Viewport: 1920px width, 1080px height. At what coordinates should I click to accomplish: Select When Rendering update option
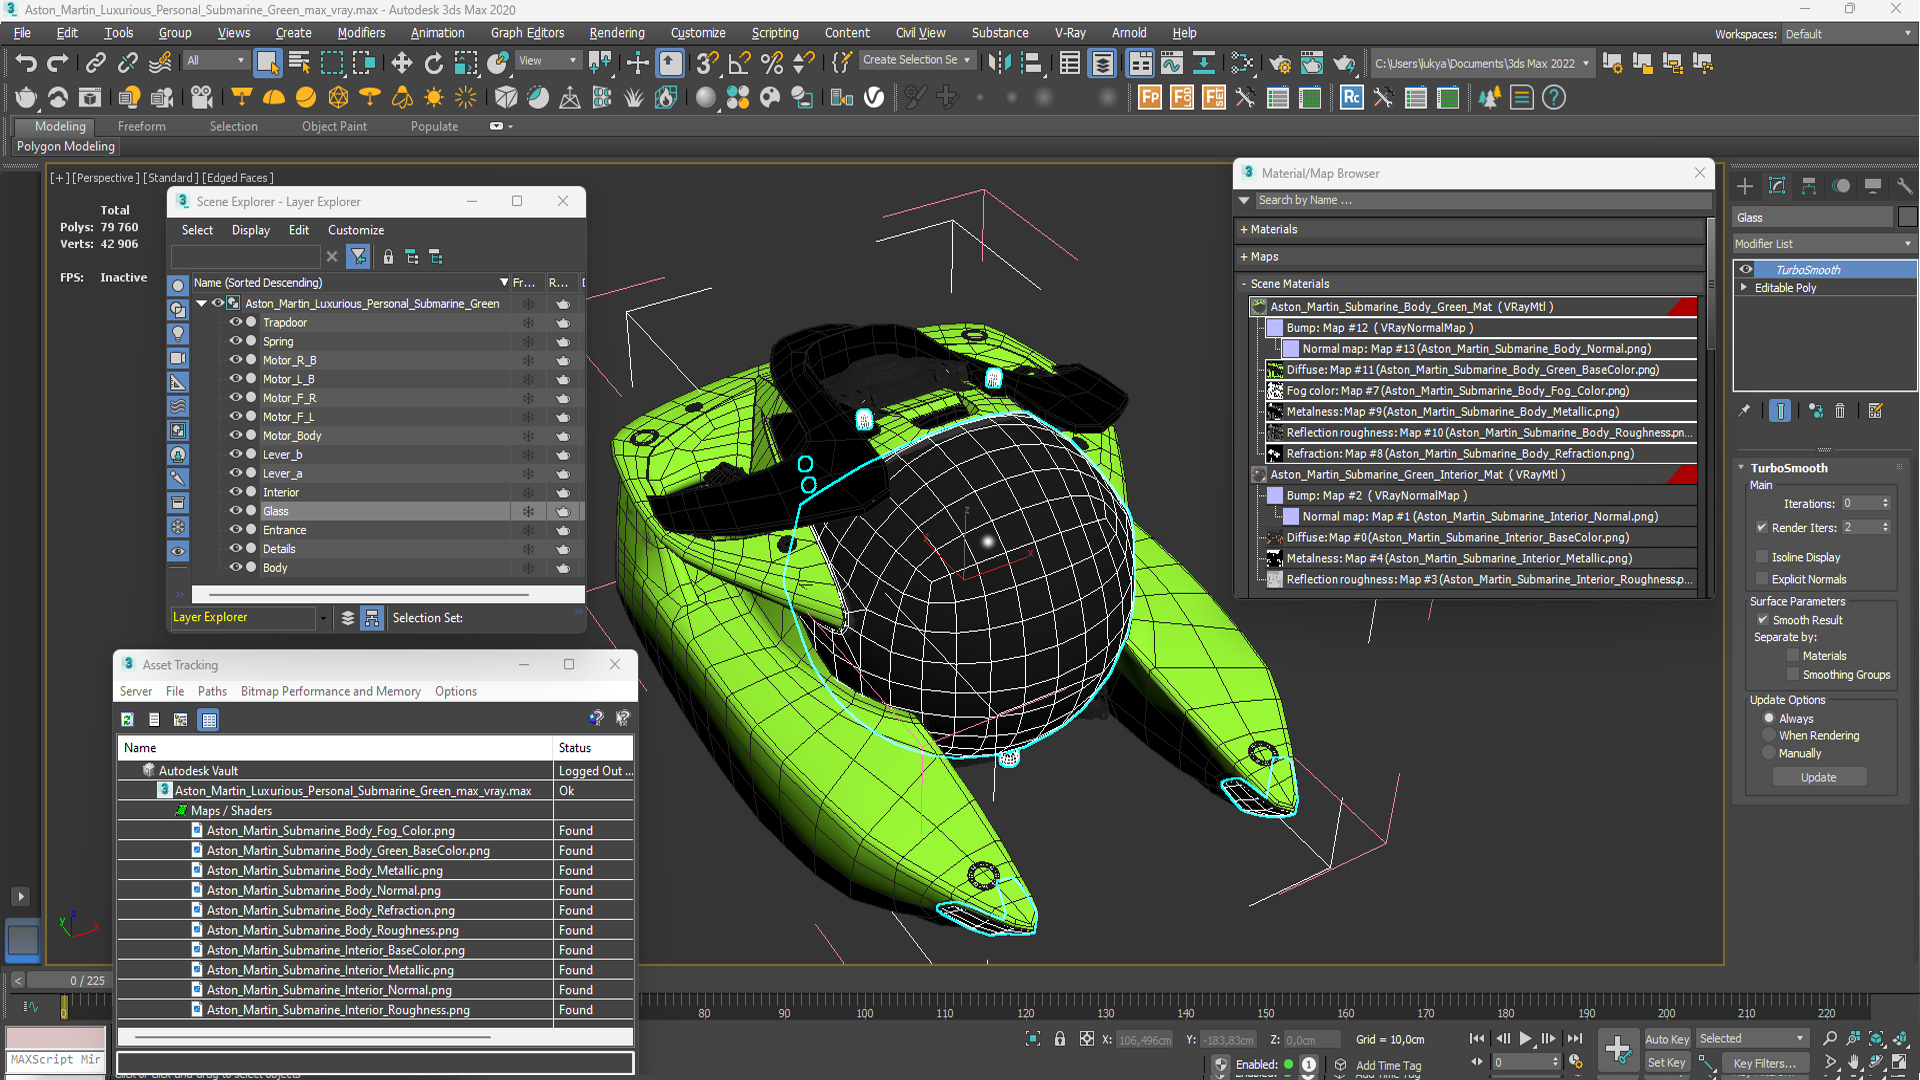click(x=1769, y=736)
